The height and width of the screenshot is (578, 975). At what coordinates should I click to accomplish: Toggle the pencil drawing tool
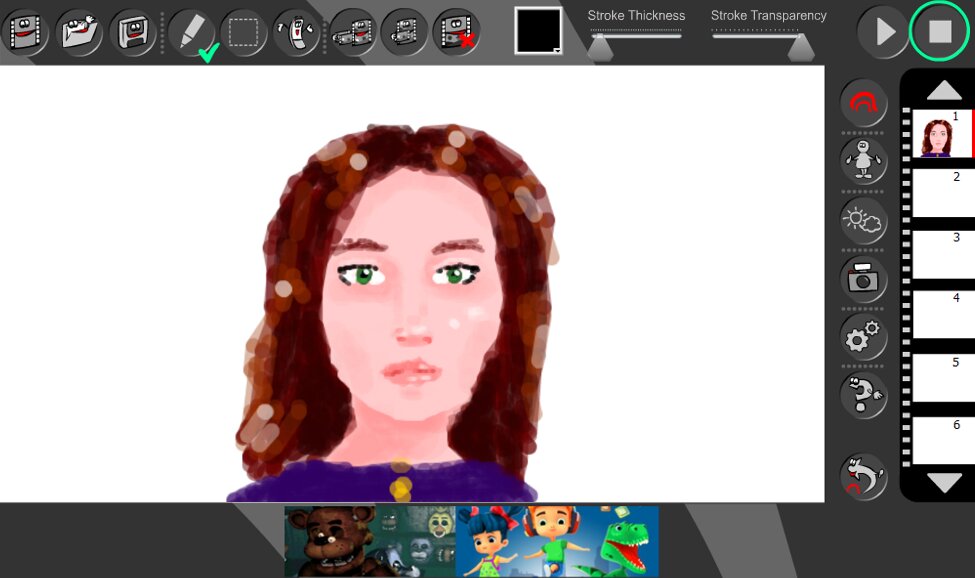tap(190, 32)
